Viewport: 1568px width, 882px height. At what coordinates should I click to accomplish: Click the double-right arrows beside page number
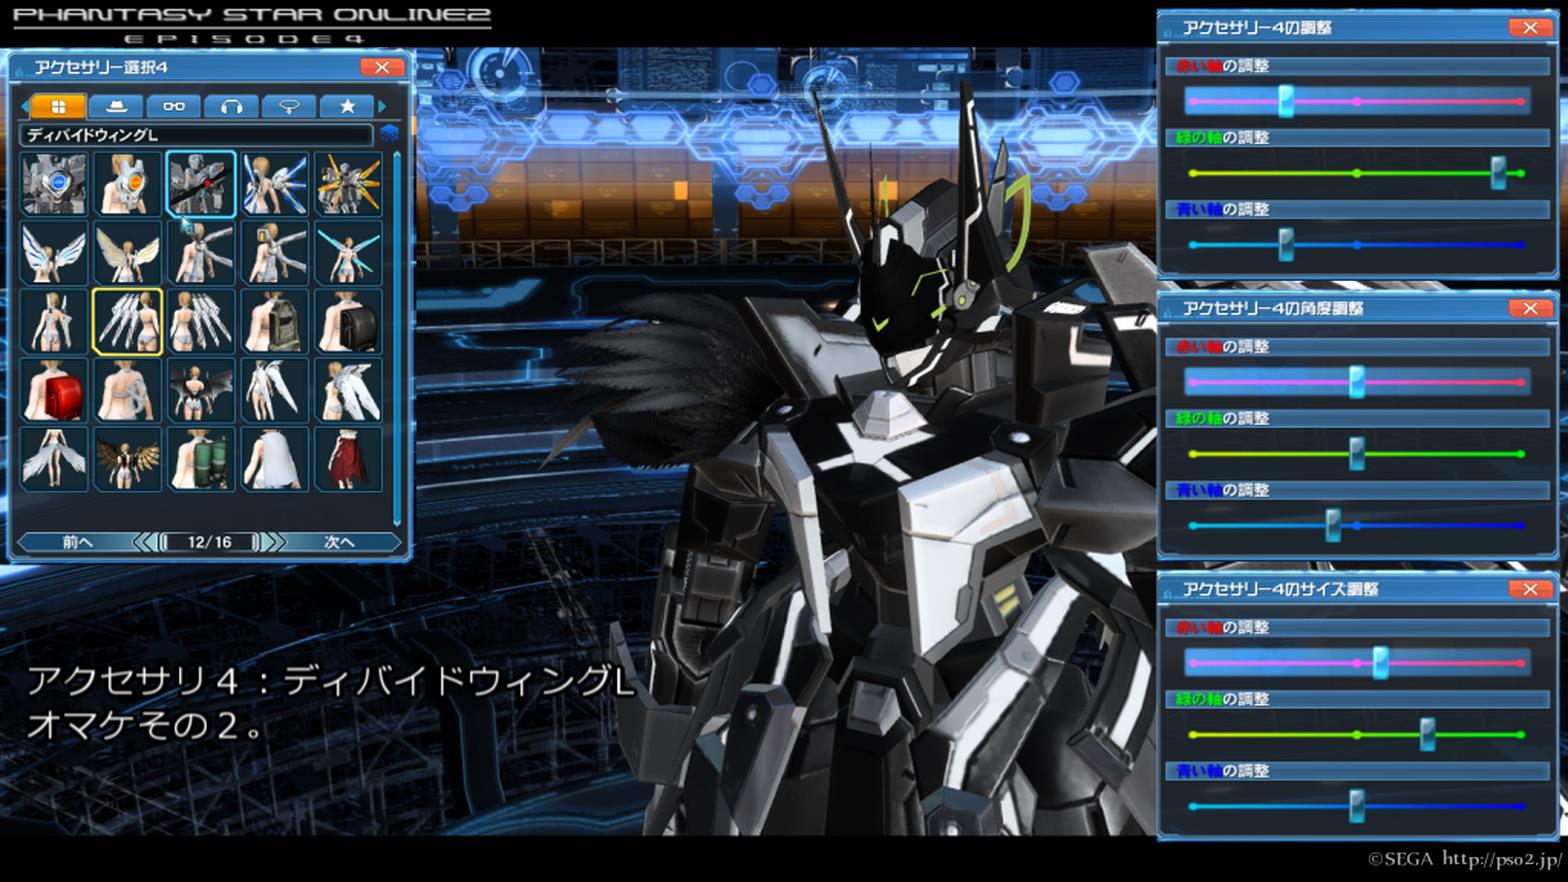pos(274,542)
